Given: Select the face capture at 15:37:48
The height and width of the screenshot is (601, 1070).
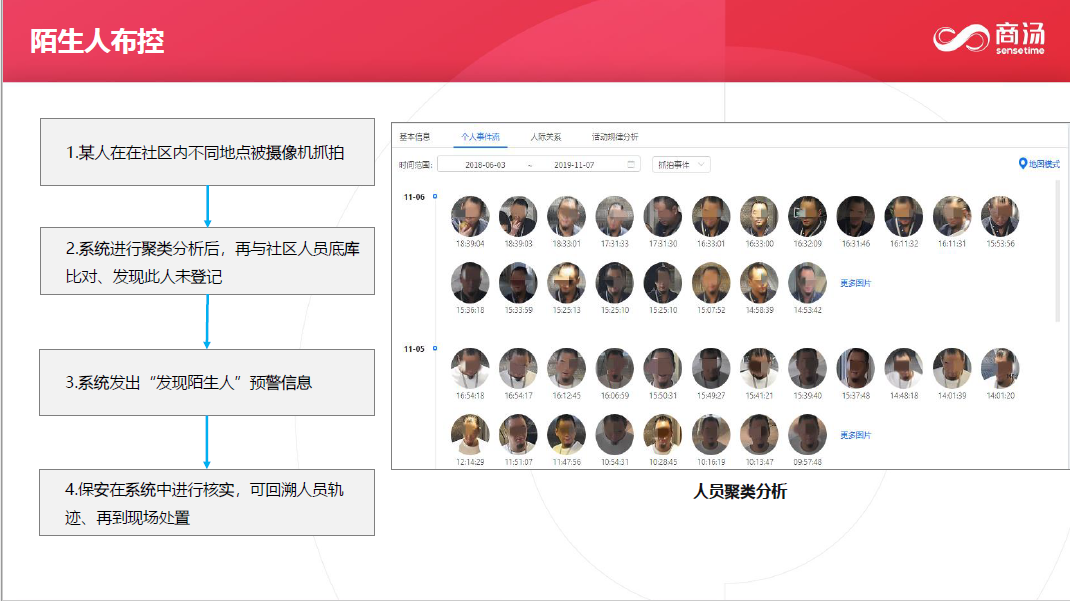Looking at the screenshot, I should pyautogui.click(x=856, y=368).
